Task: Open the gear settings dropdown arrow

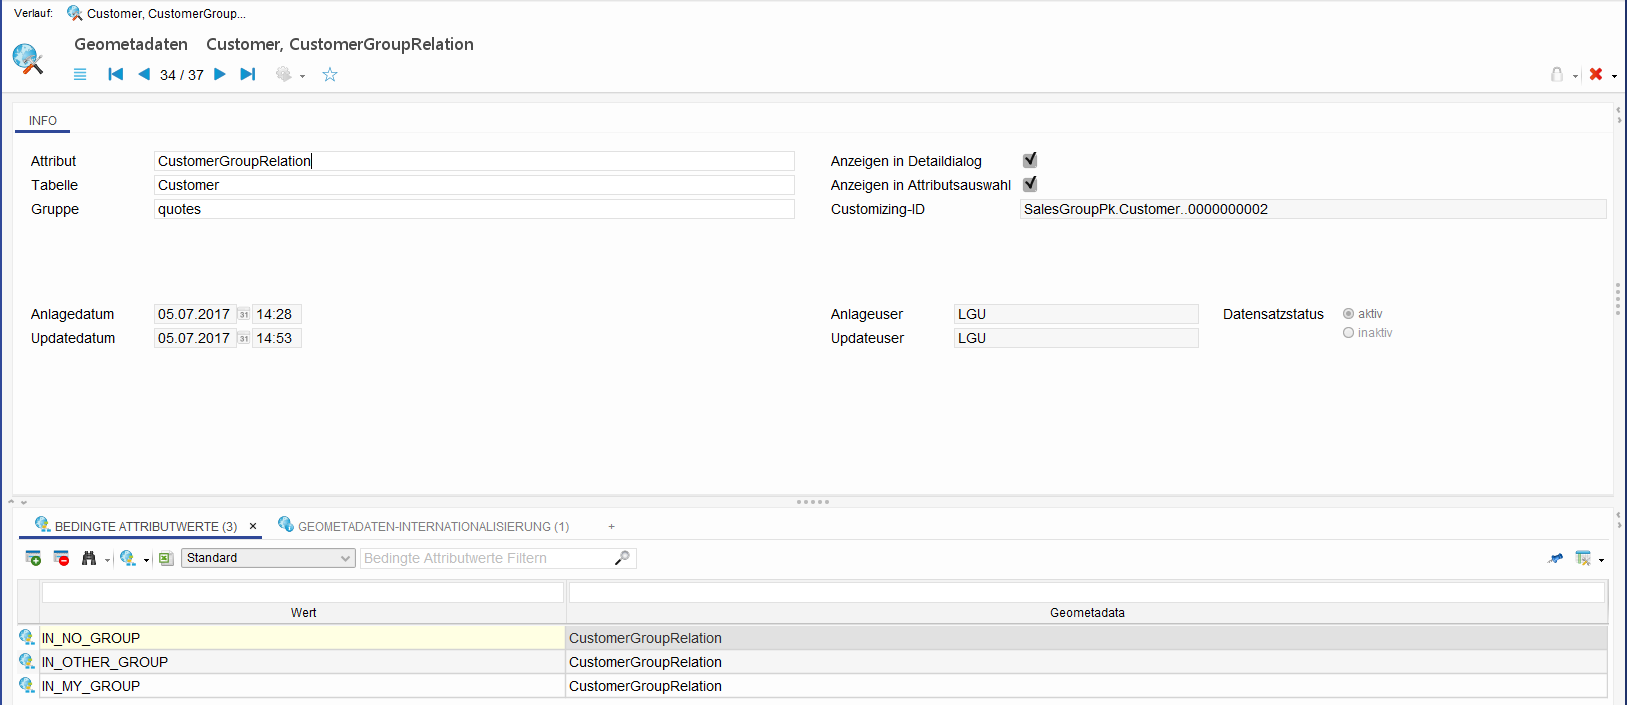Action: pos(302,76)
